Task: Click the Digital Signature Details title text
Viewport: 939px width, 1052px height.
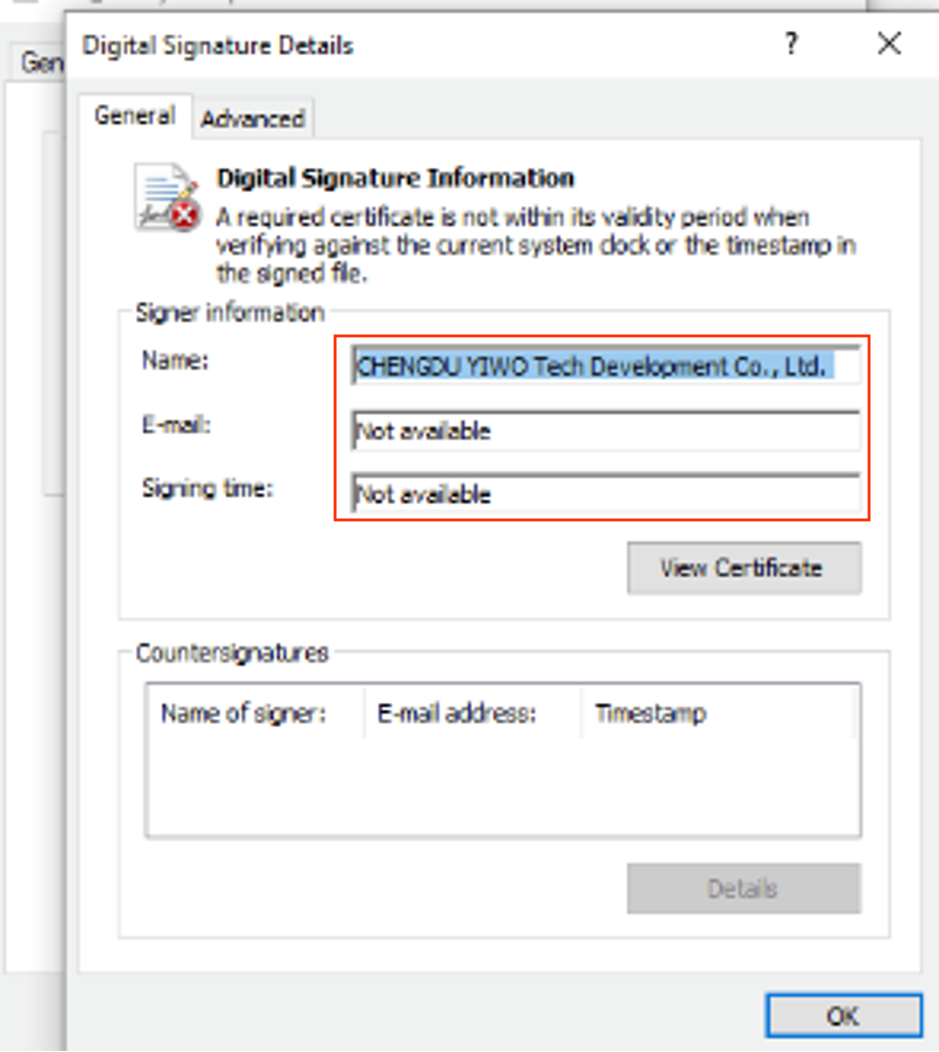Action: click(x=218, y=46)
